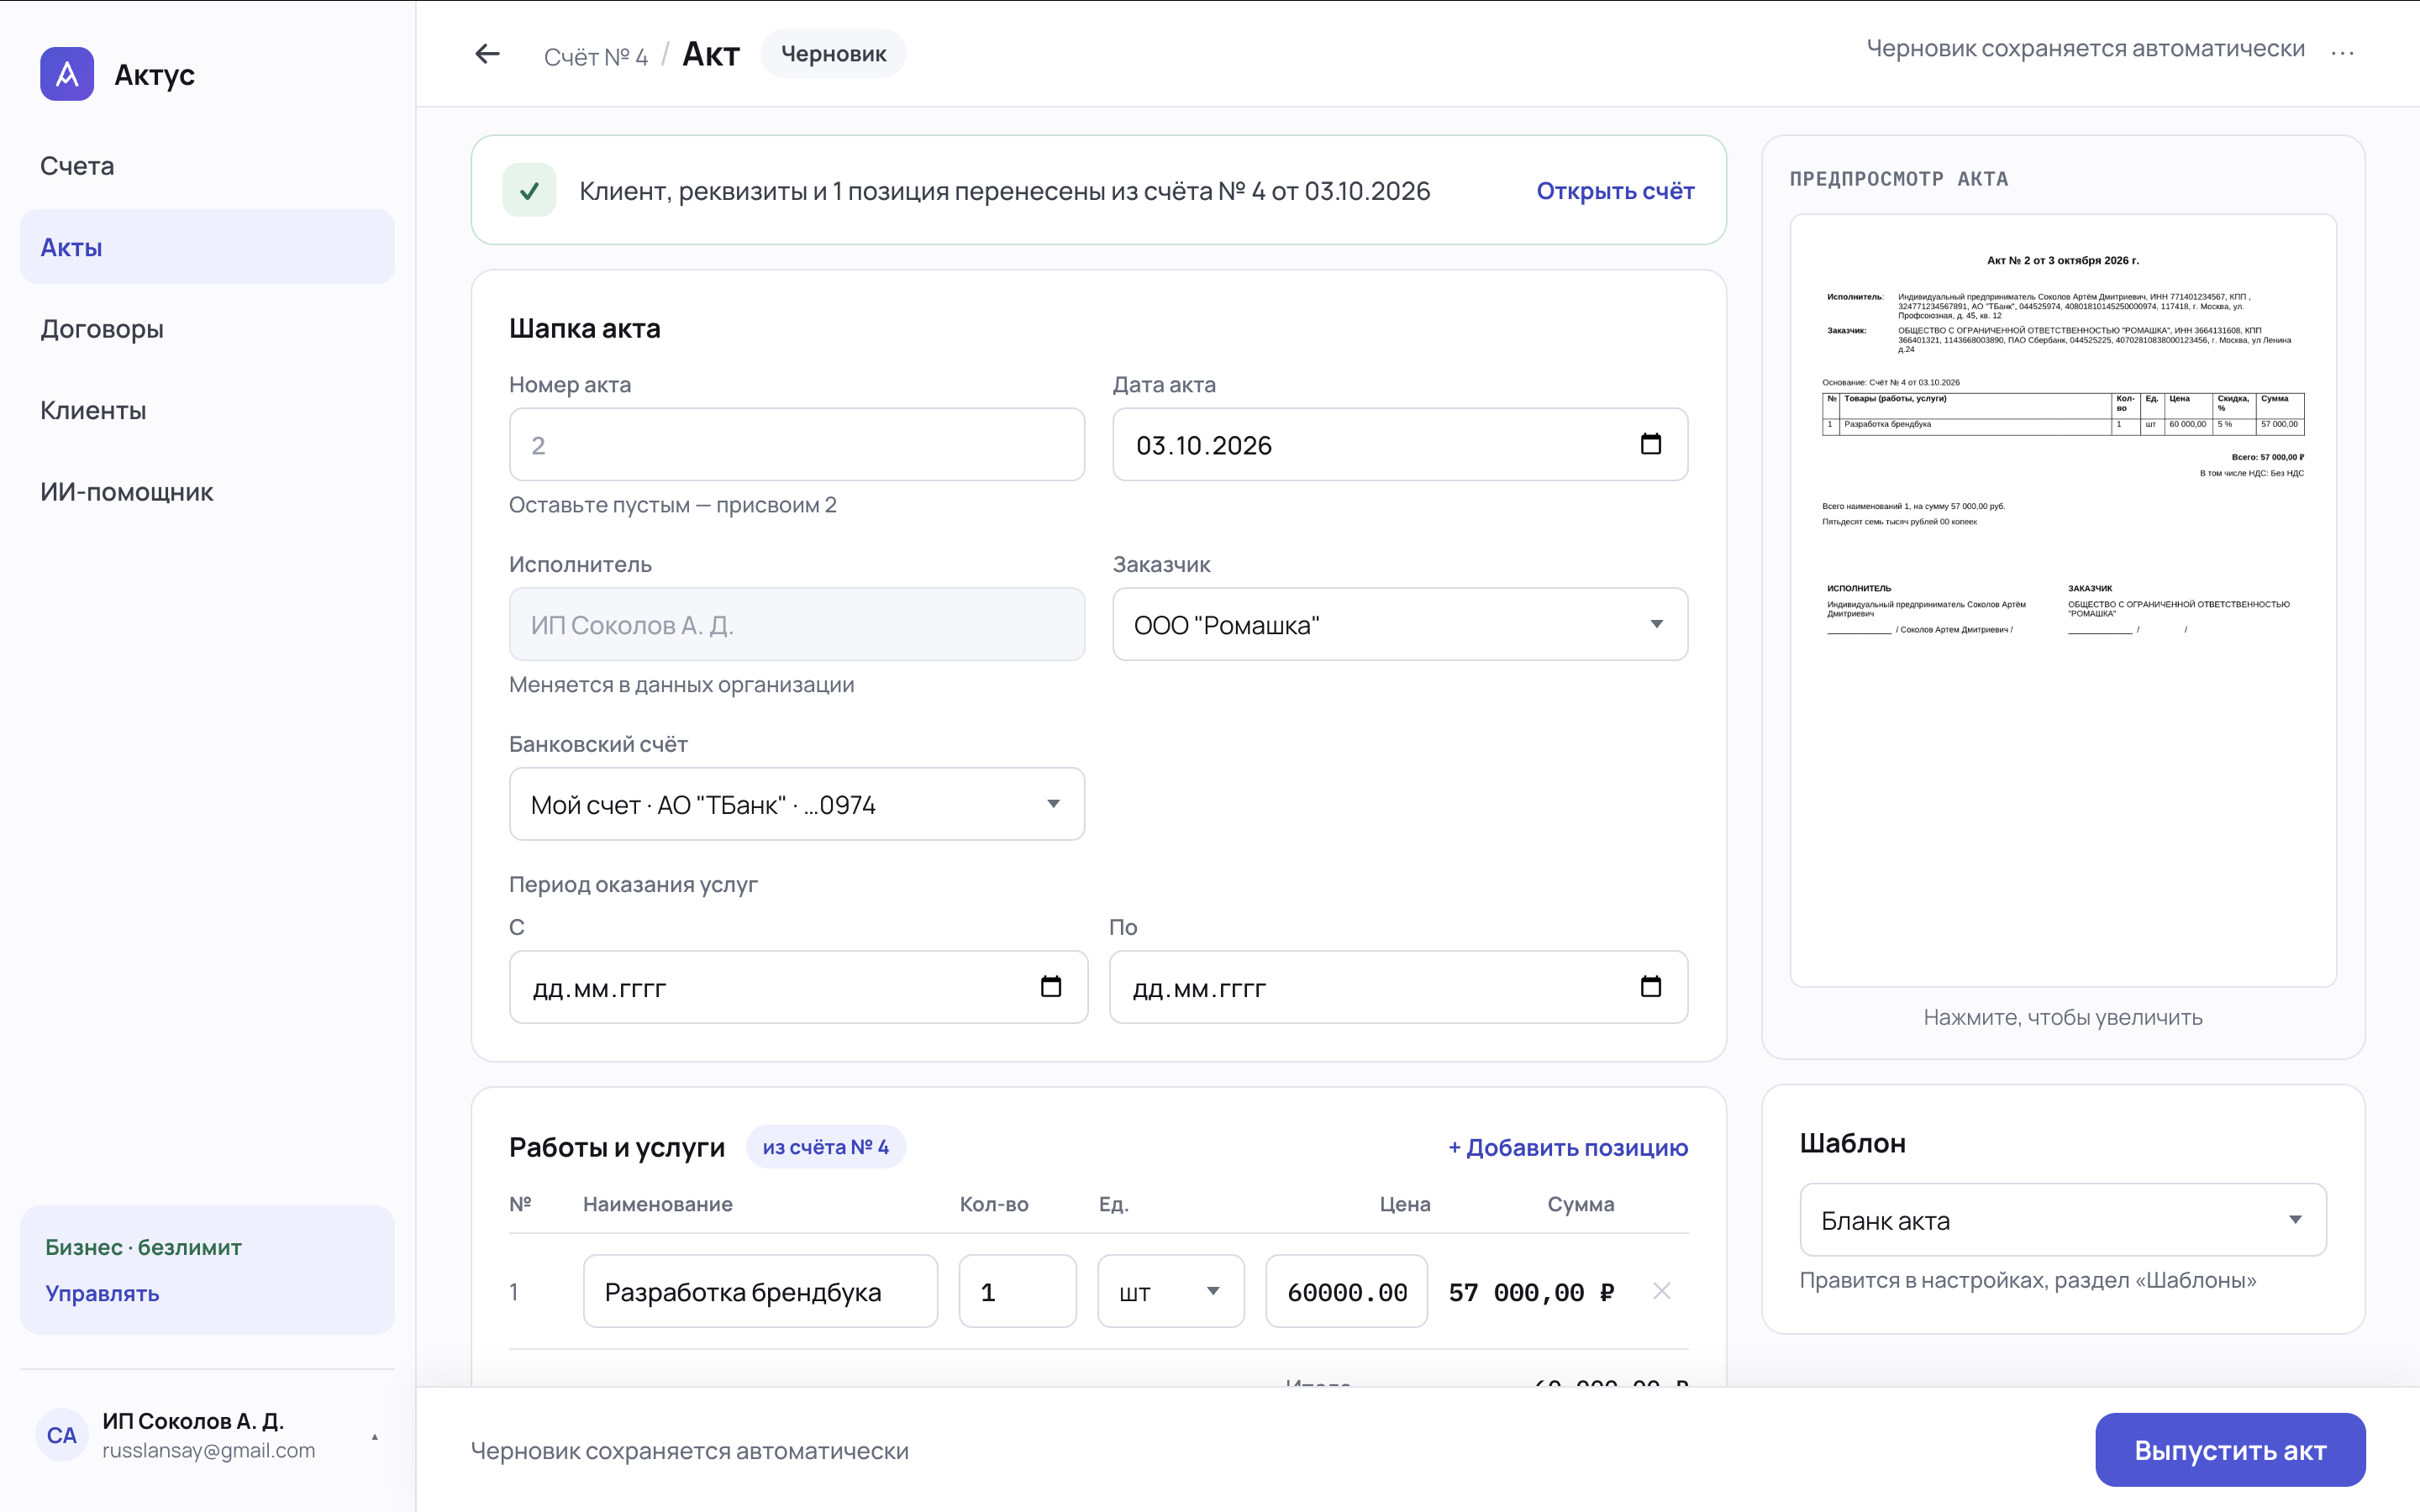Click the sum value 57 000,00 ₽
2420x1512 pixels.
(x=1531, y=1292)
